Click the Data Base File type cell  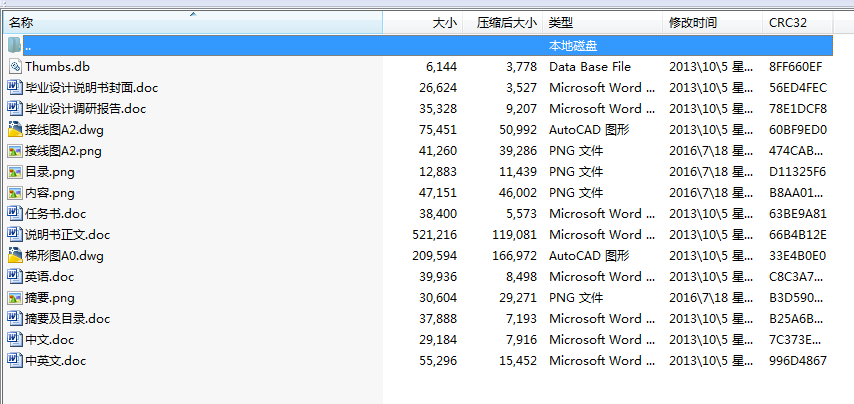590,66
